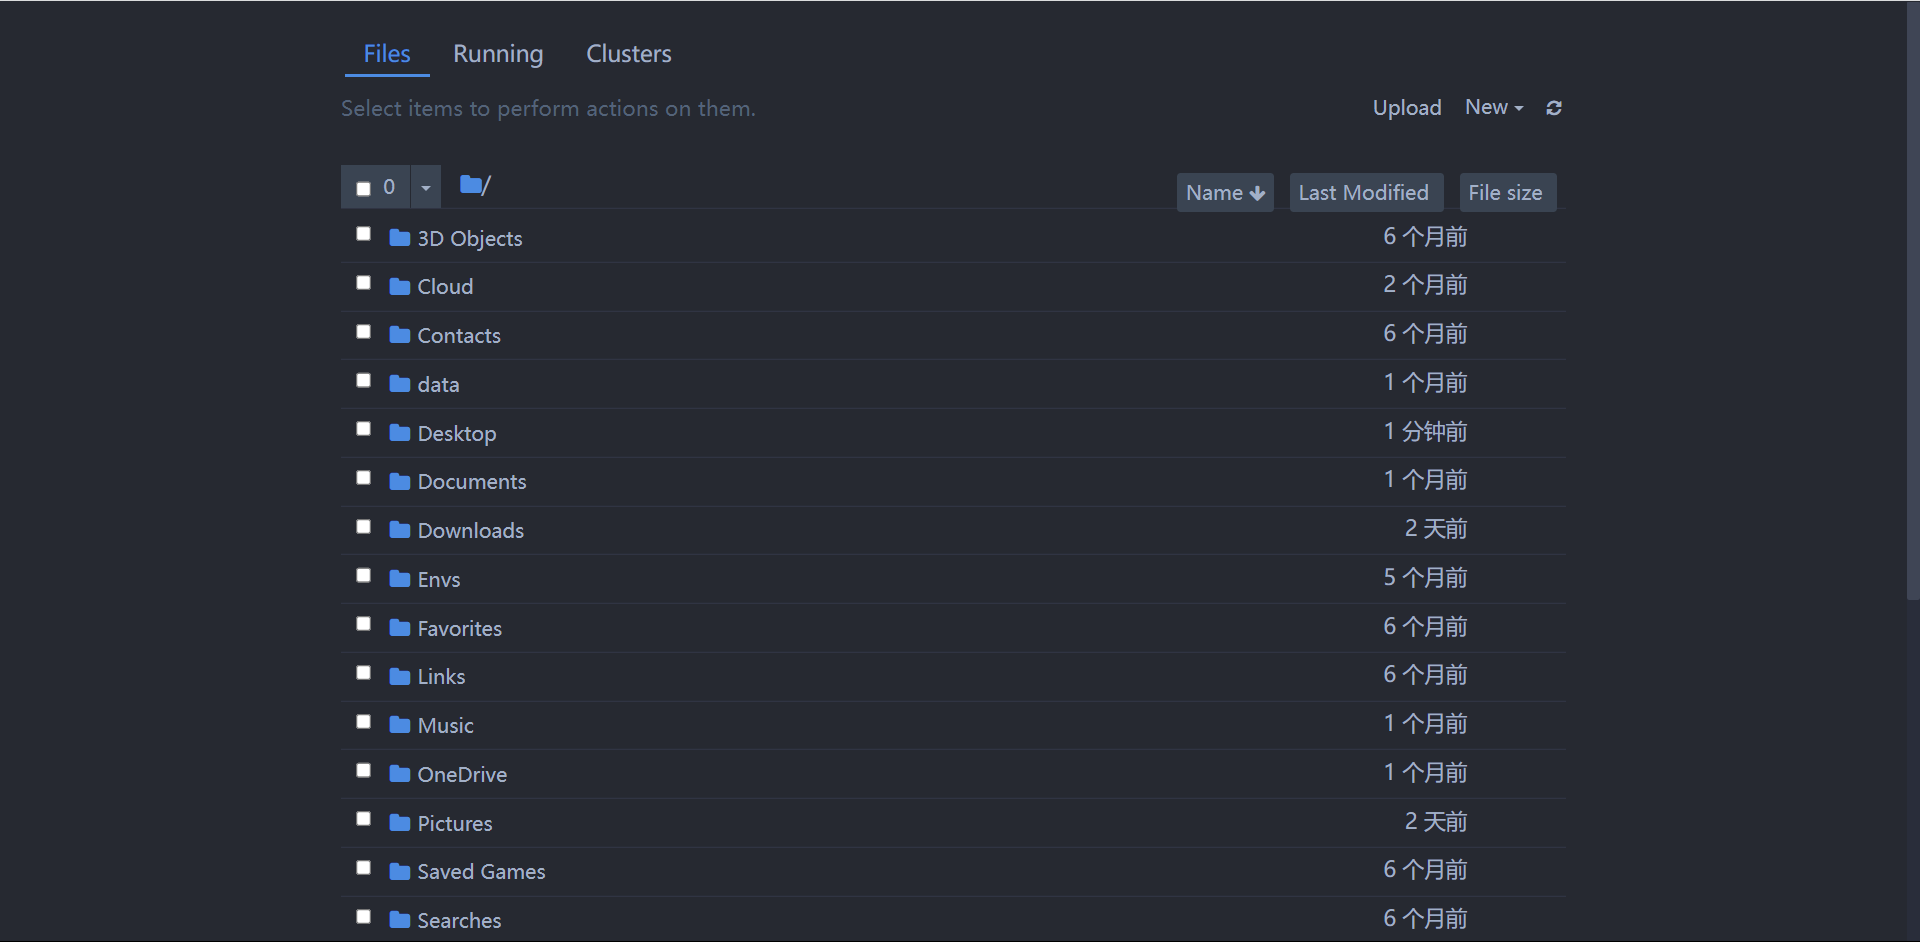Click the Documents folder icon
Image resolution: width=1920 pixels, height=942 pixels.
[x=400, y=482]
